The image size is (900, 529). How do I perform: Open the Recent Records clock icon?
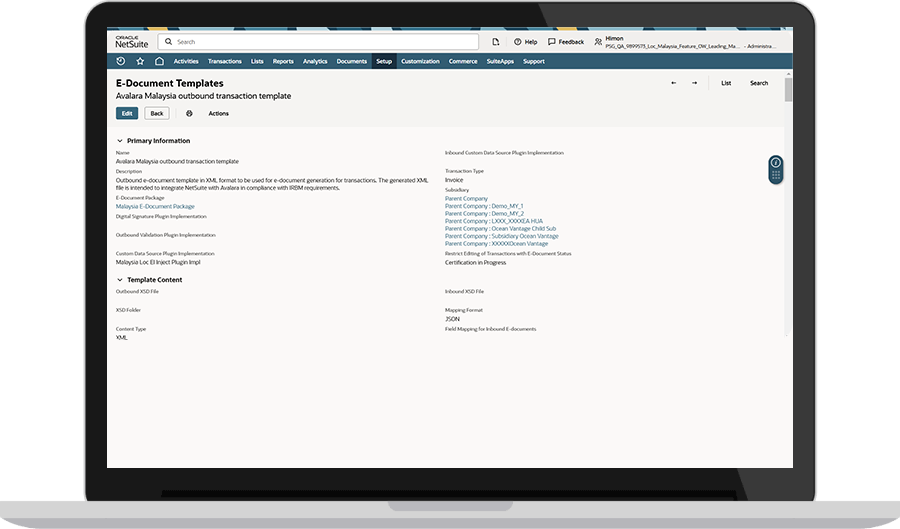[121, 61]
